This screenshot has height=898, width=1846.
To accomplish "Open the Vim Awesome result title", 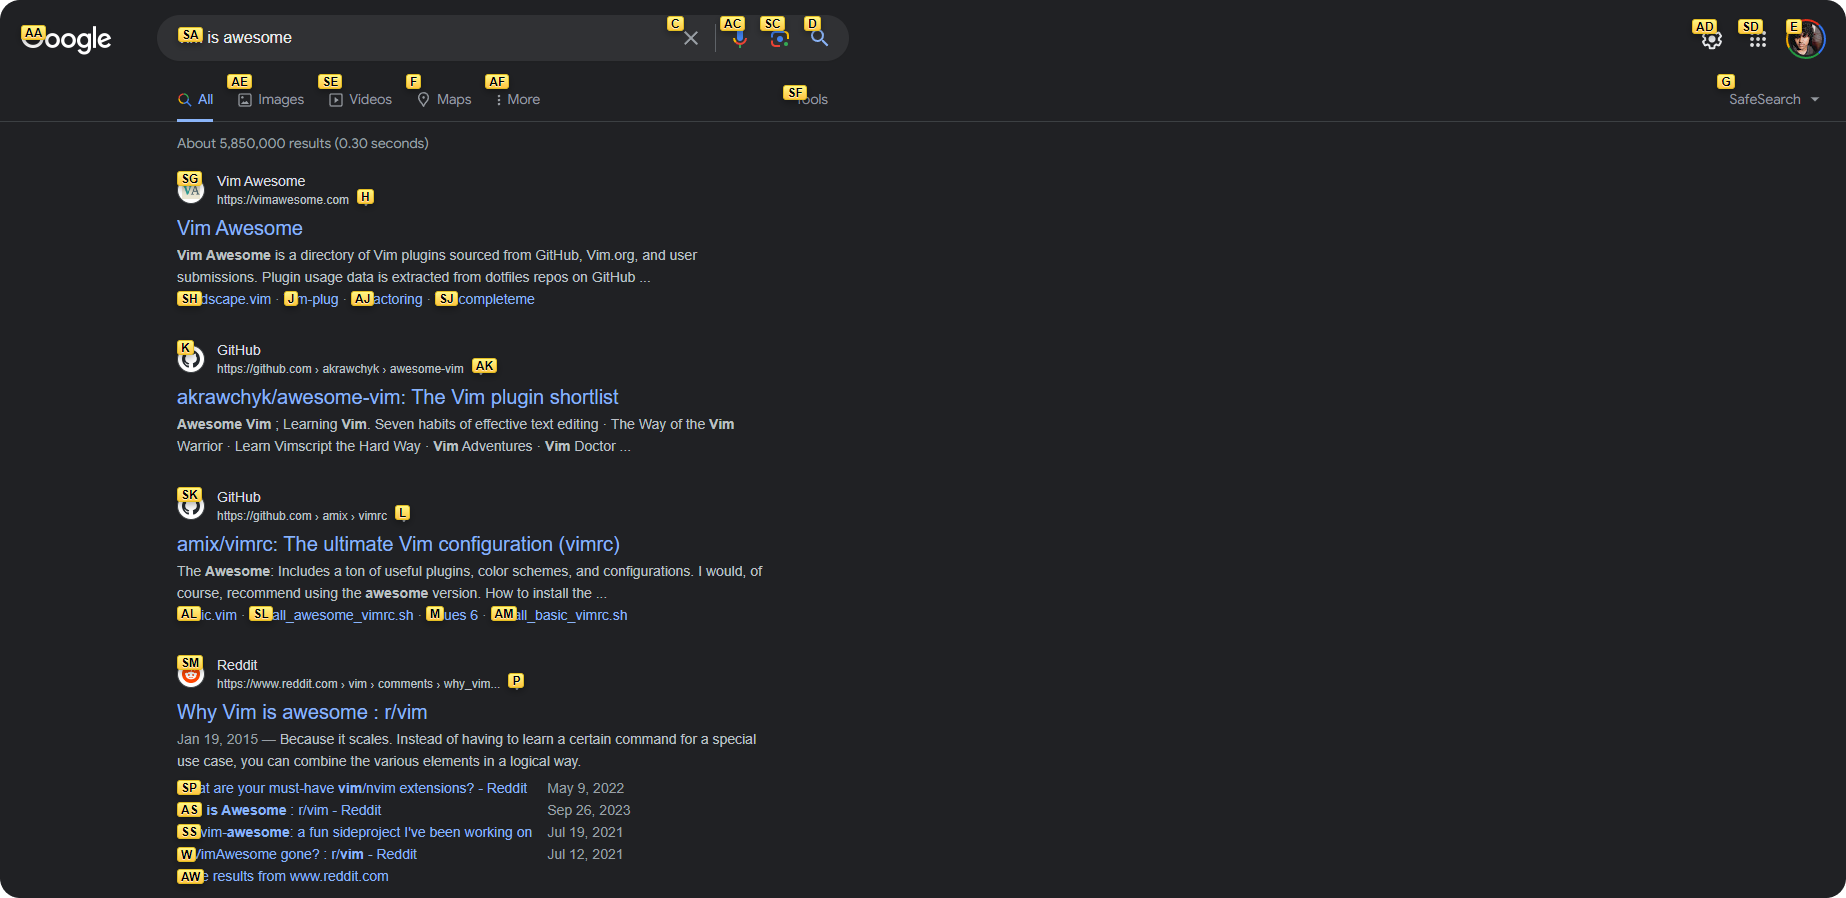I will [240, 228].
